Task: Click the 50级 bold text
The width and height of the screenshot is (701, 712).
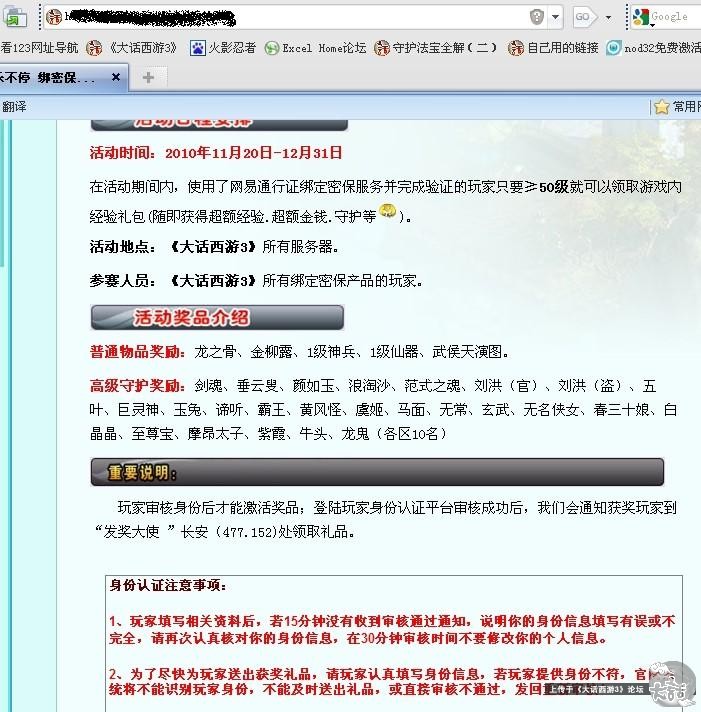Action: click(x=553, y=187)
